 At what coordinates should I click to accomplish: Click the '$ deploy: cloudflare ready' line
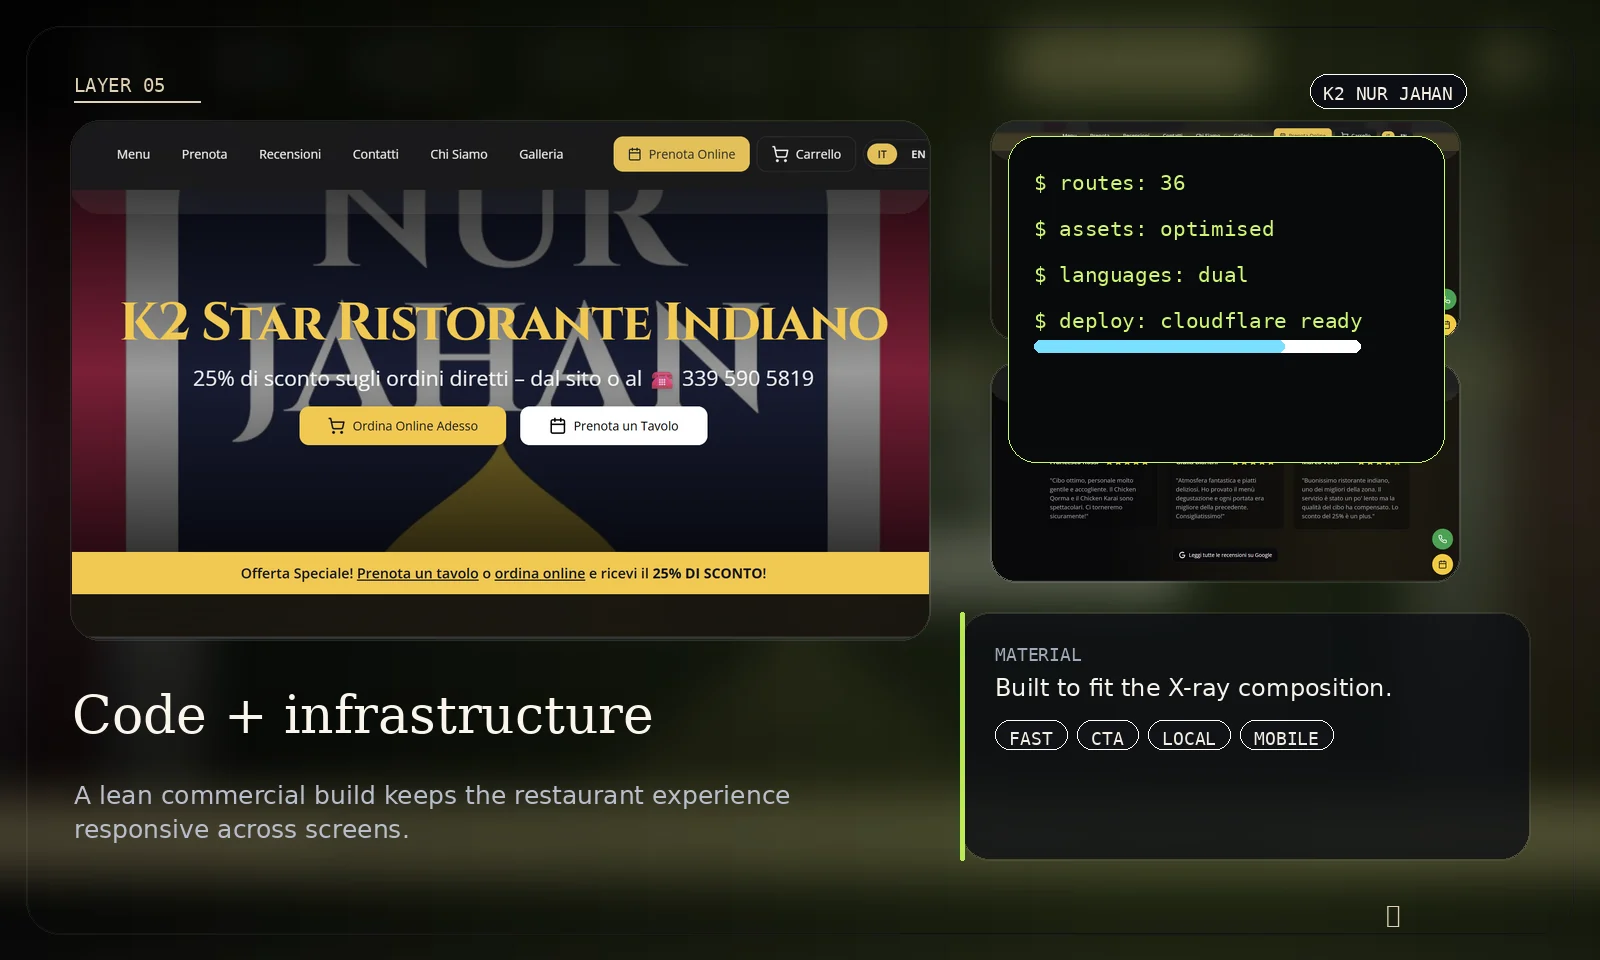pos(1198,321)
